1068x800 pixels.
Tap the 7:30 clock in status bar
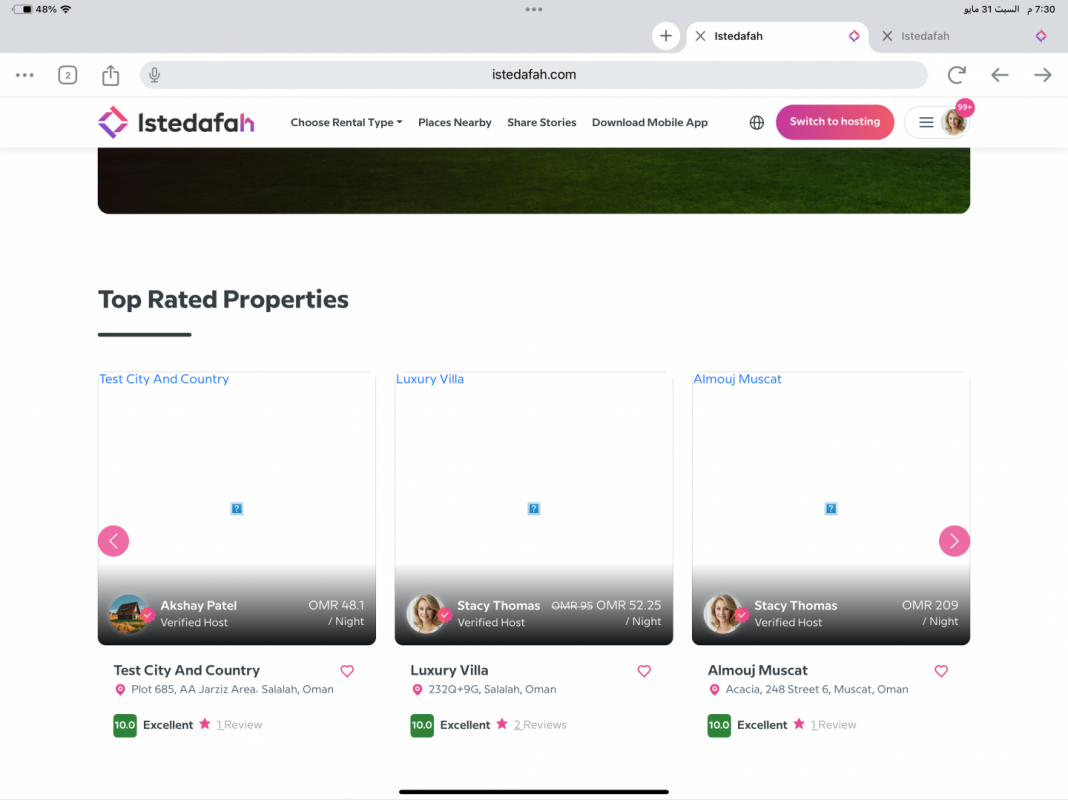tap(1045, 10)
